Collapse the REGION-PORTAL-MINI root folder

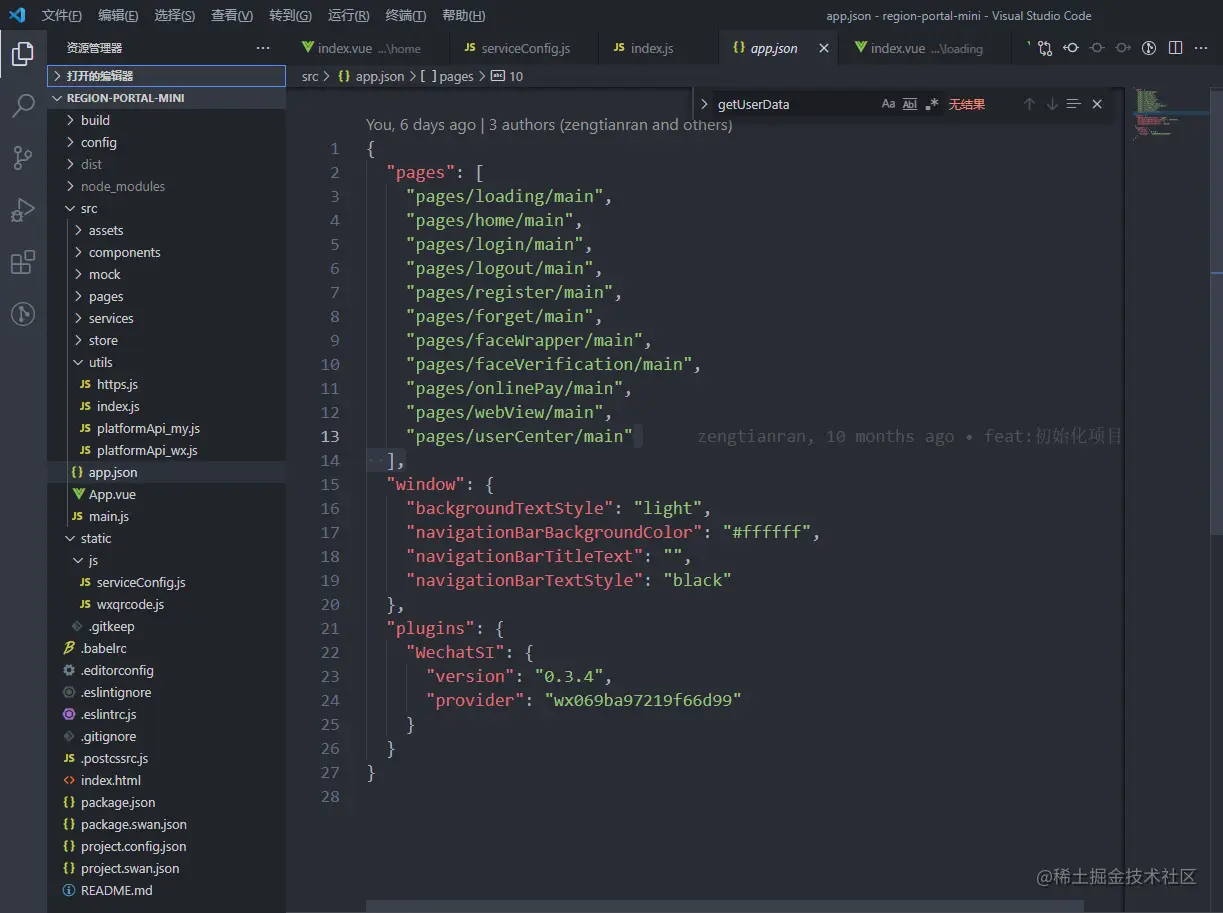click(166, 98)
